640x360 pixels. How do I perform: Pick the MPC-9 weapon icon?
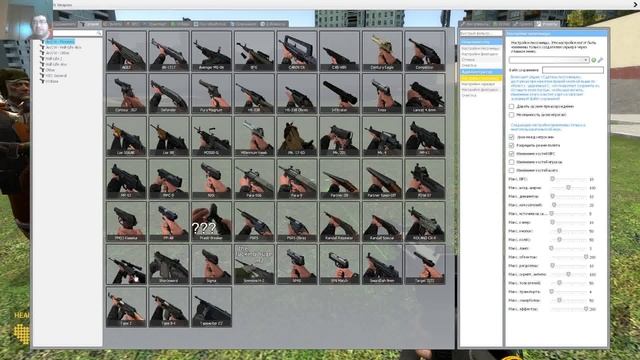pos(169,179)
